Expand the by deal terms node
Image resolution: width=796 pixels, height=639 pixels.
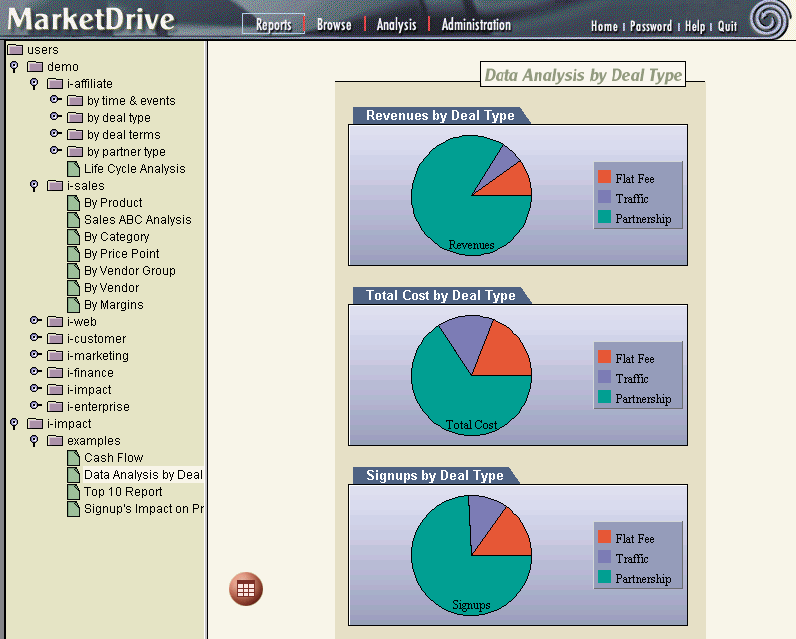coord(55,133)
